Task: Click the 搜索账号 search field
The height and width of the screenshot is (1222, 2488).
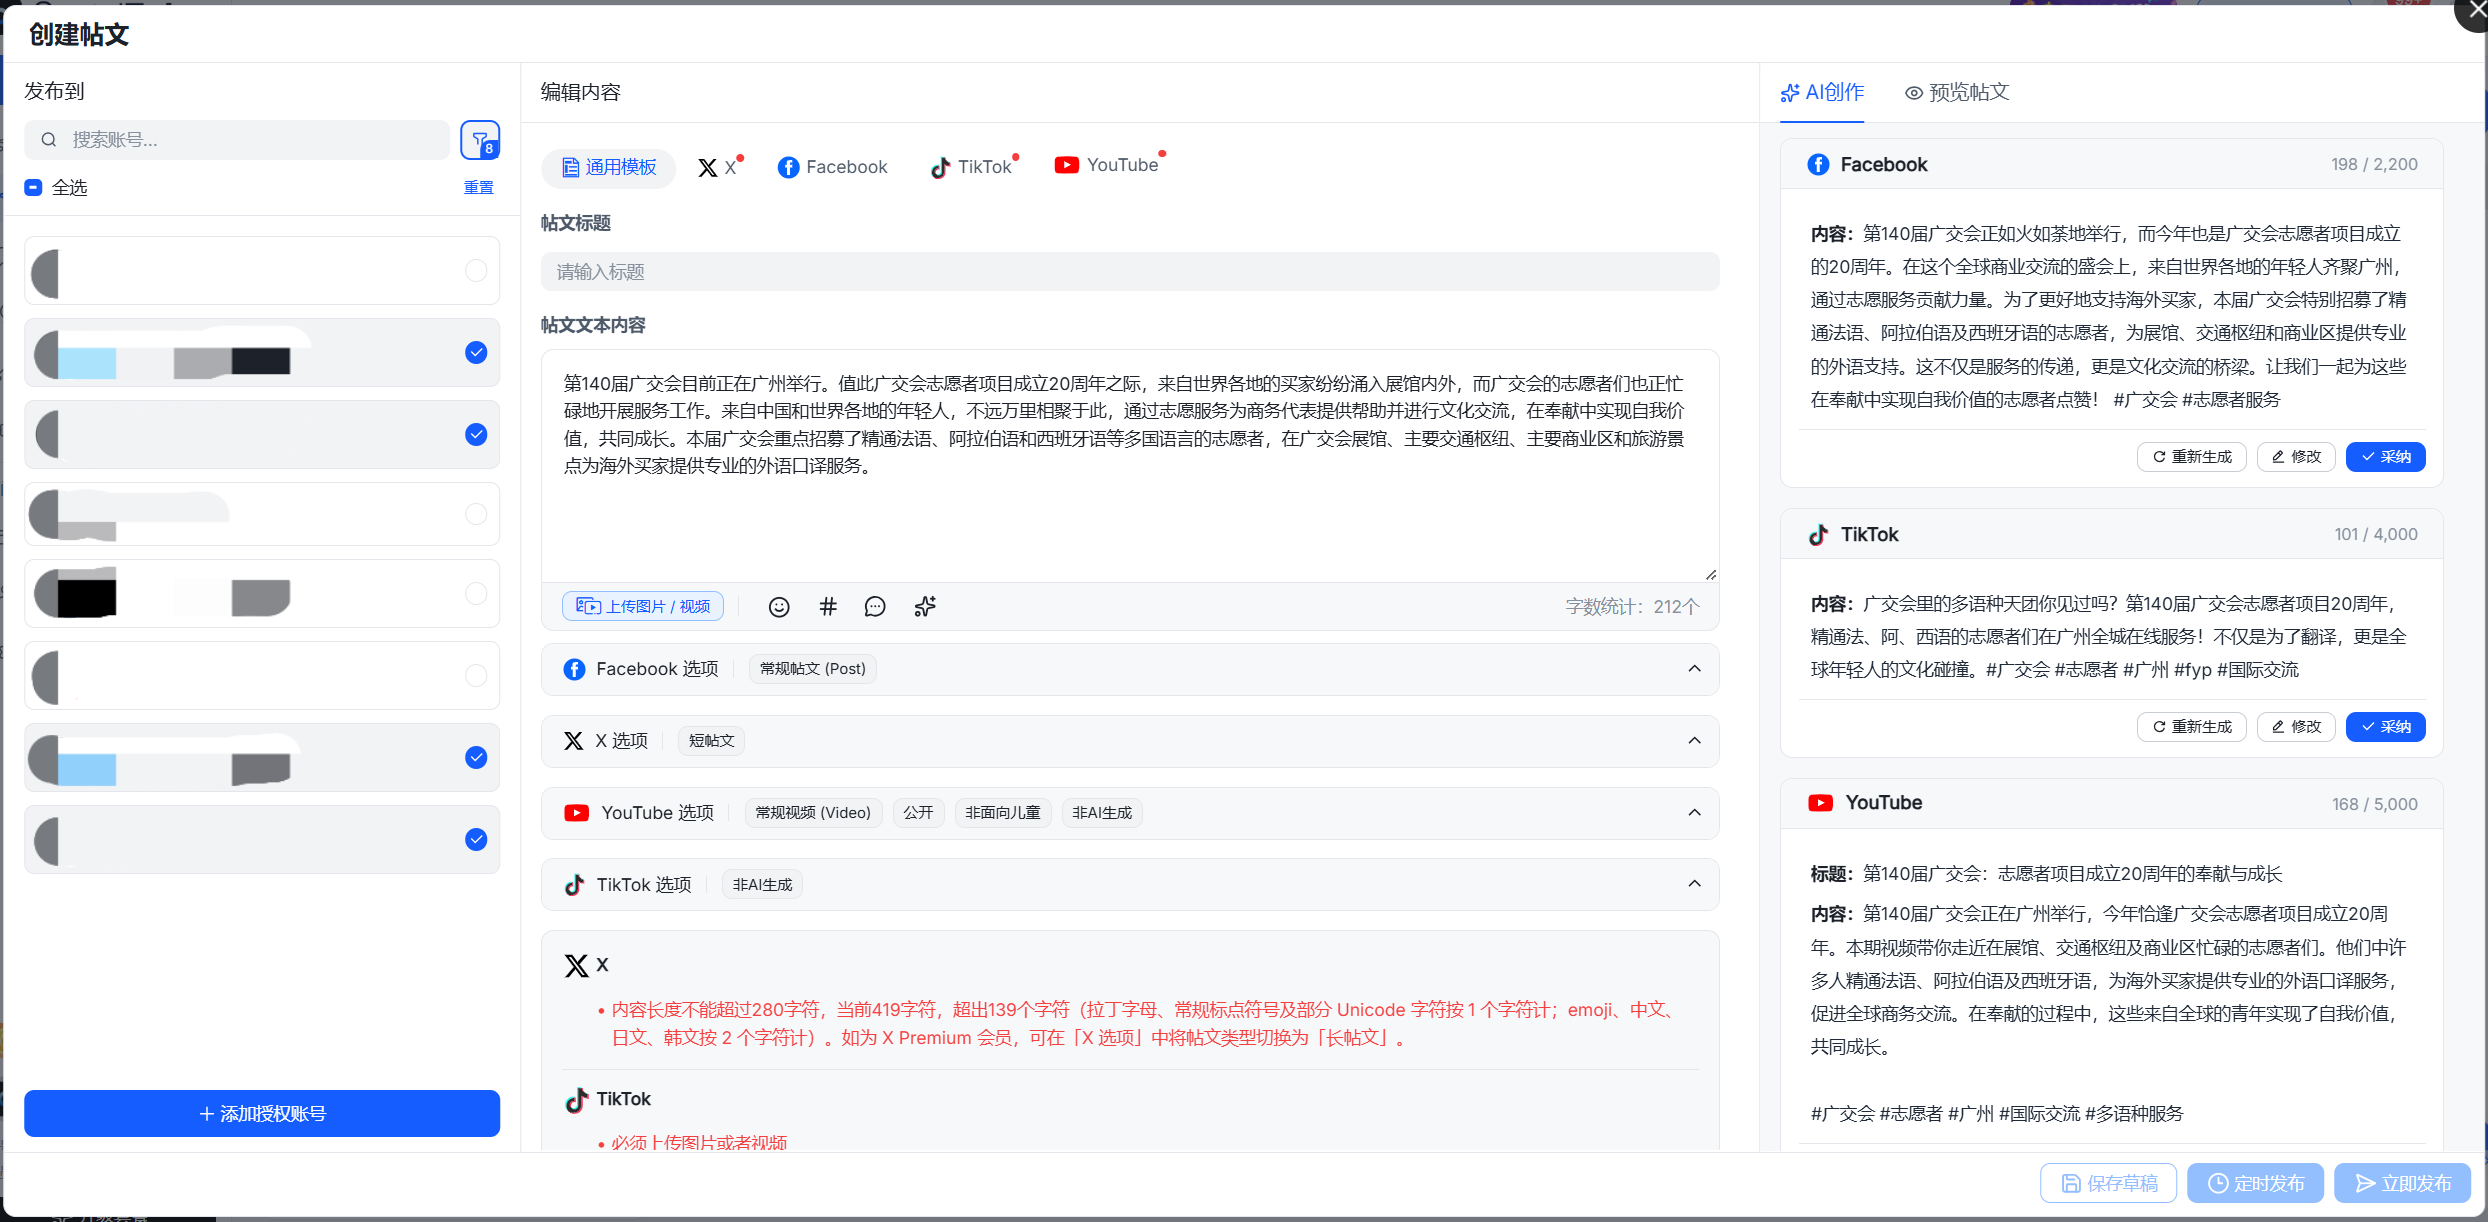Action: click(x=237, y=140)
